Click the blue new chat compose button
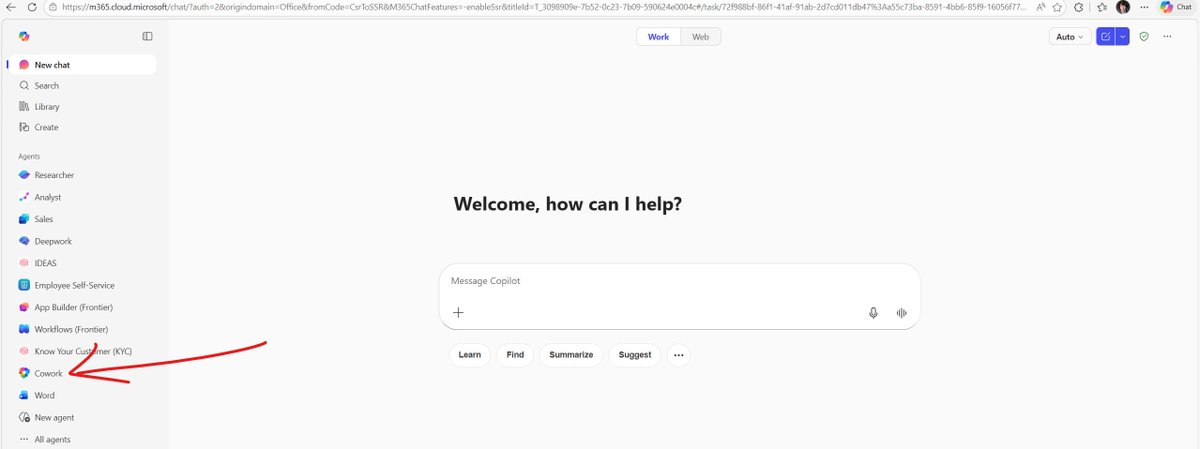The height and width of the screenshot is (449, 1200). point(1106,36)
